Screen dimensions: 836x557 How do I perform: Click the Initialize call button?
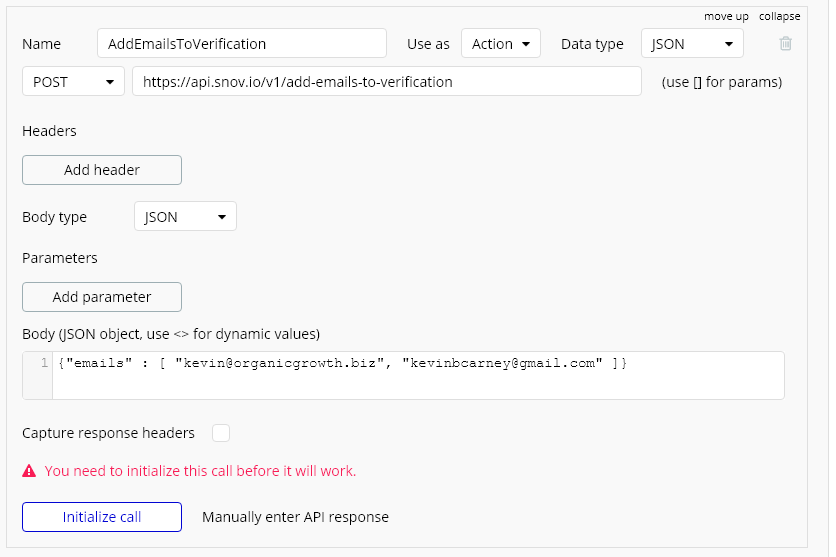pyautogui.click(x=102, y=517)
